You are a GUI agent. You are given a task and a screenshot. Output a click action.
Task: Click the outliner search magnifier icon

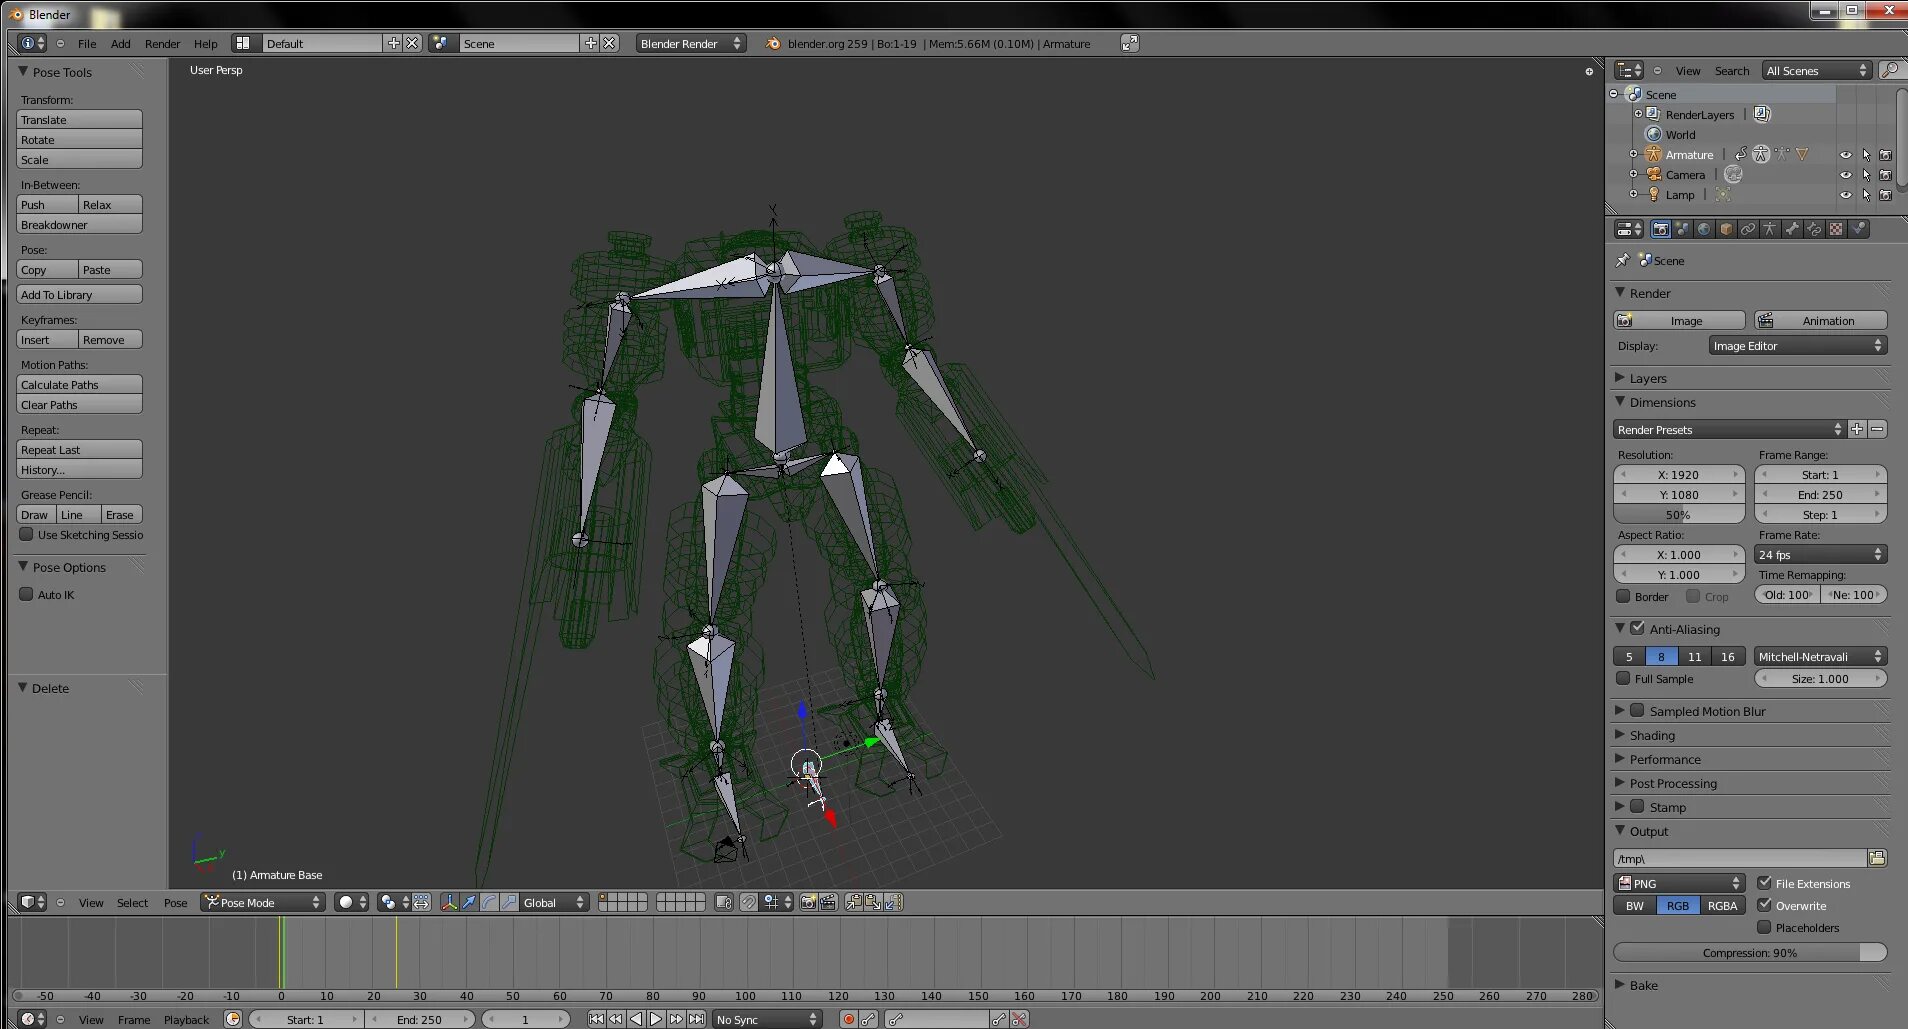coord(1889,70)
